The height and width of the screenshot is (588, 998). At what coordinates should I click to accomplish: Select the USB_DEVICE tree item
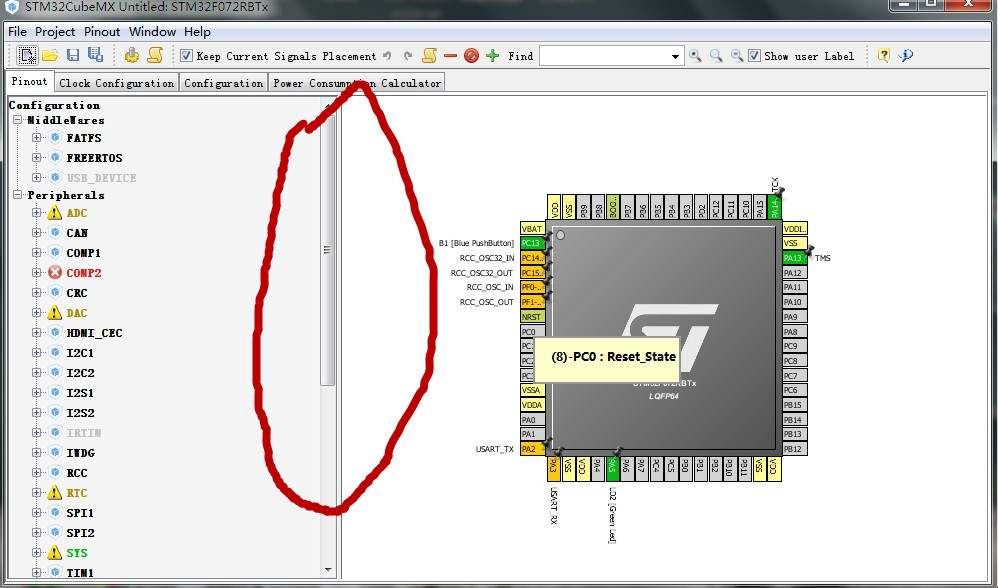[x=101, y=178]
